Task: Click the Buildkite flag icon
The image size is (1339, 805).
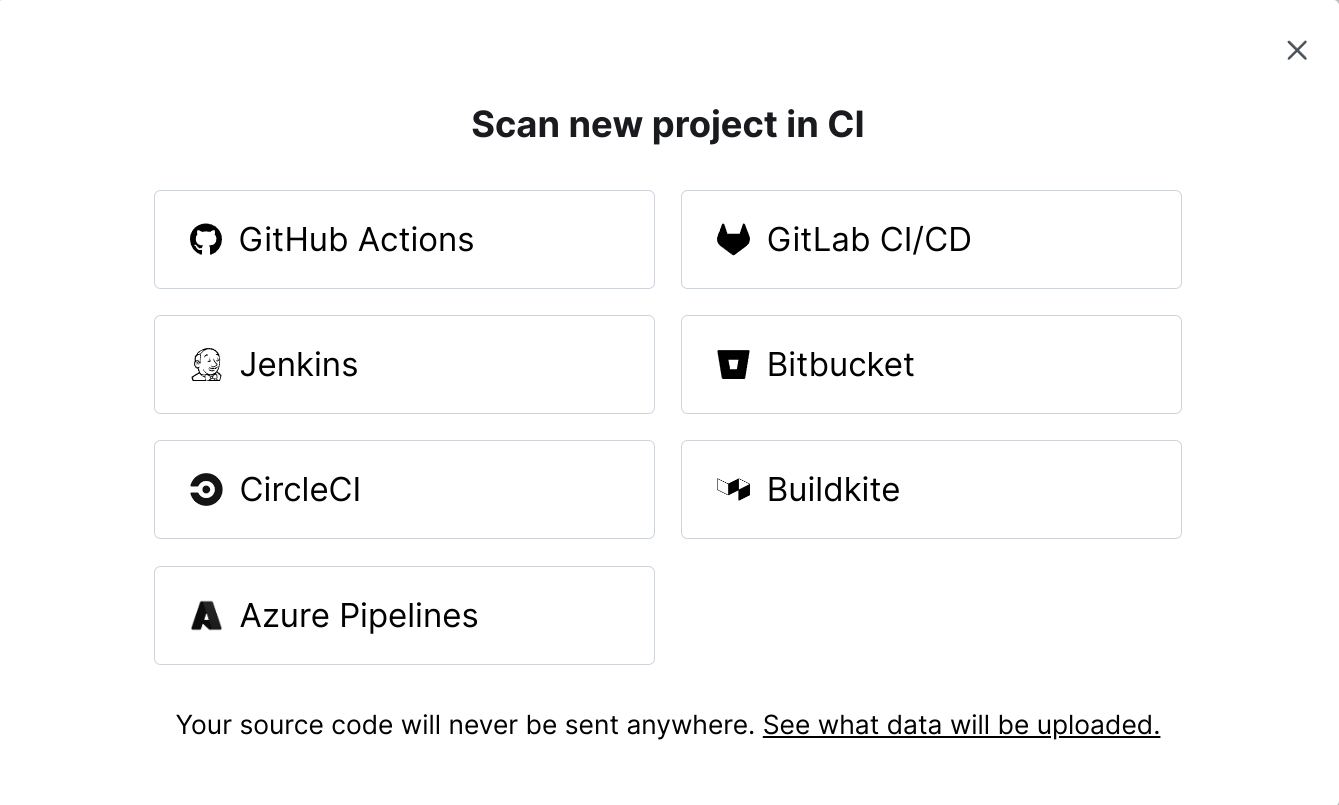Action: tap(733, 489)
